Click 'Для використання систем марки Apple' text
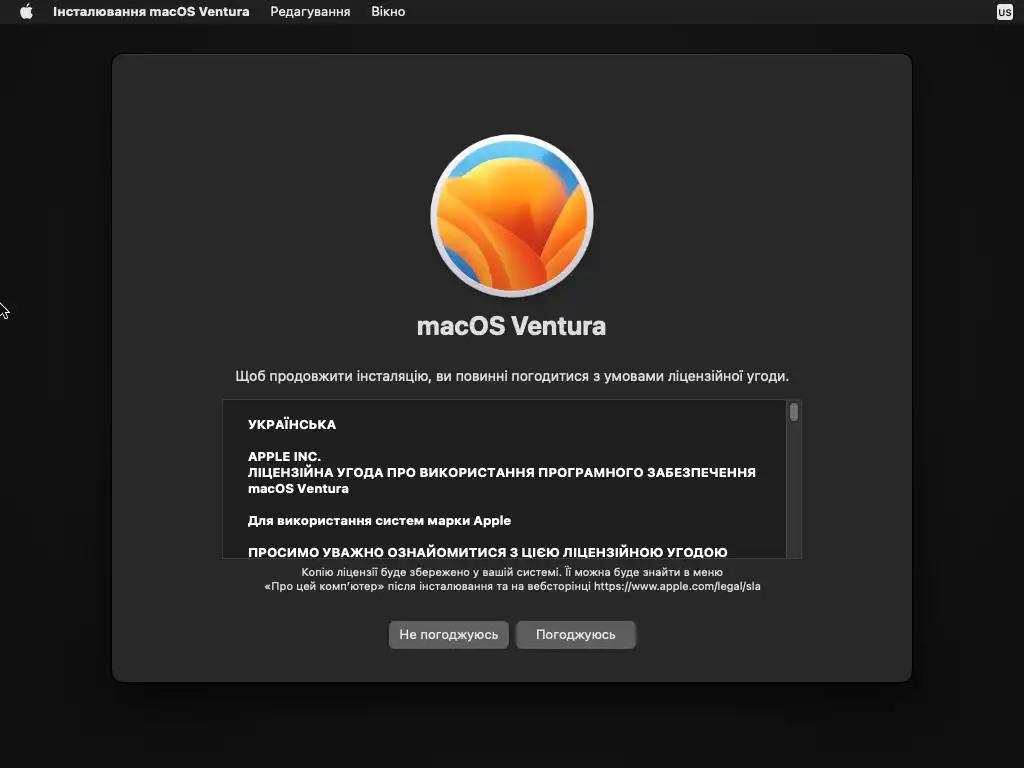This screenshot has height=768, width=1024. coord(379,520)
